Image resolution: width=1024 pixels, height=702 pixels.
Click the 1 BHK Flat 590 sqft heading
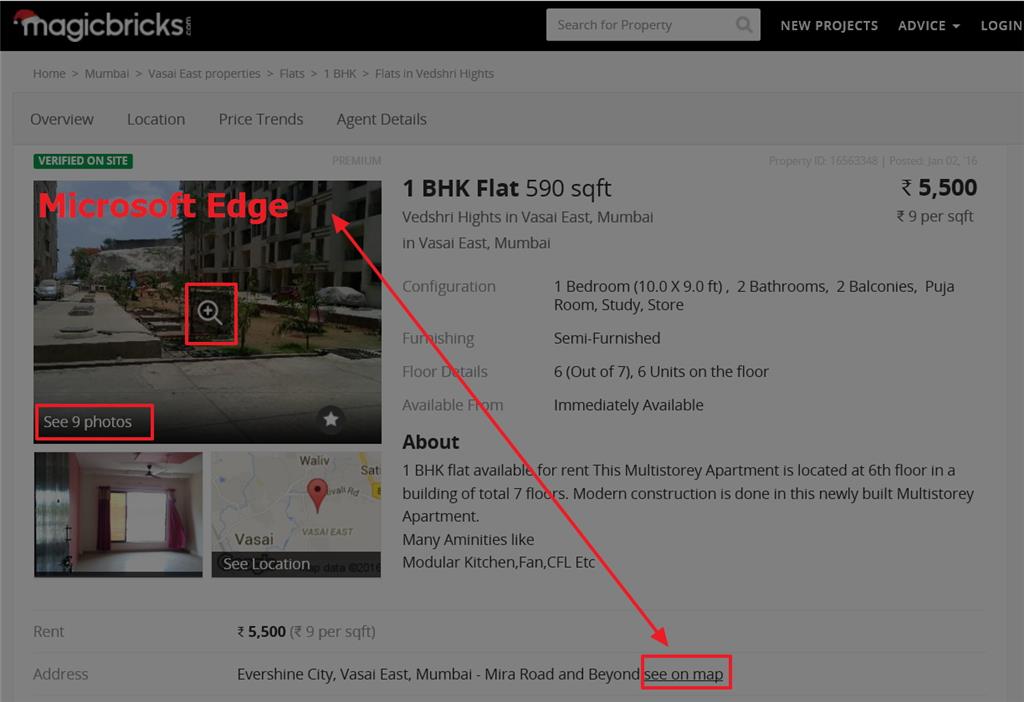(507, 188)
